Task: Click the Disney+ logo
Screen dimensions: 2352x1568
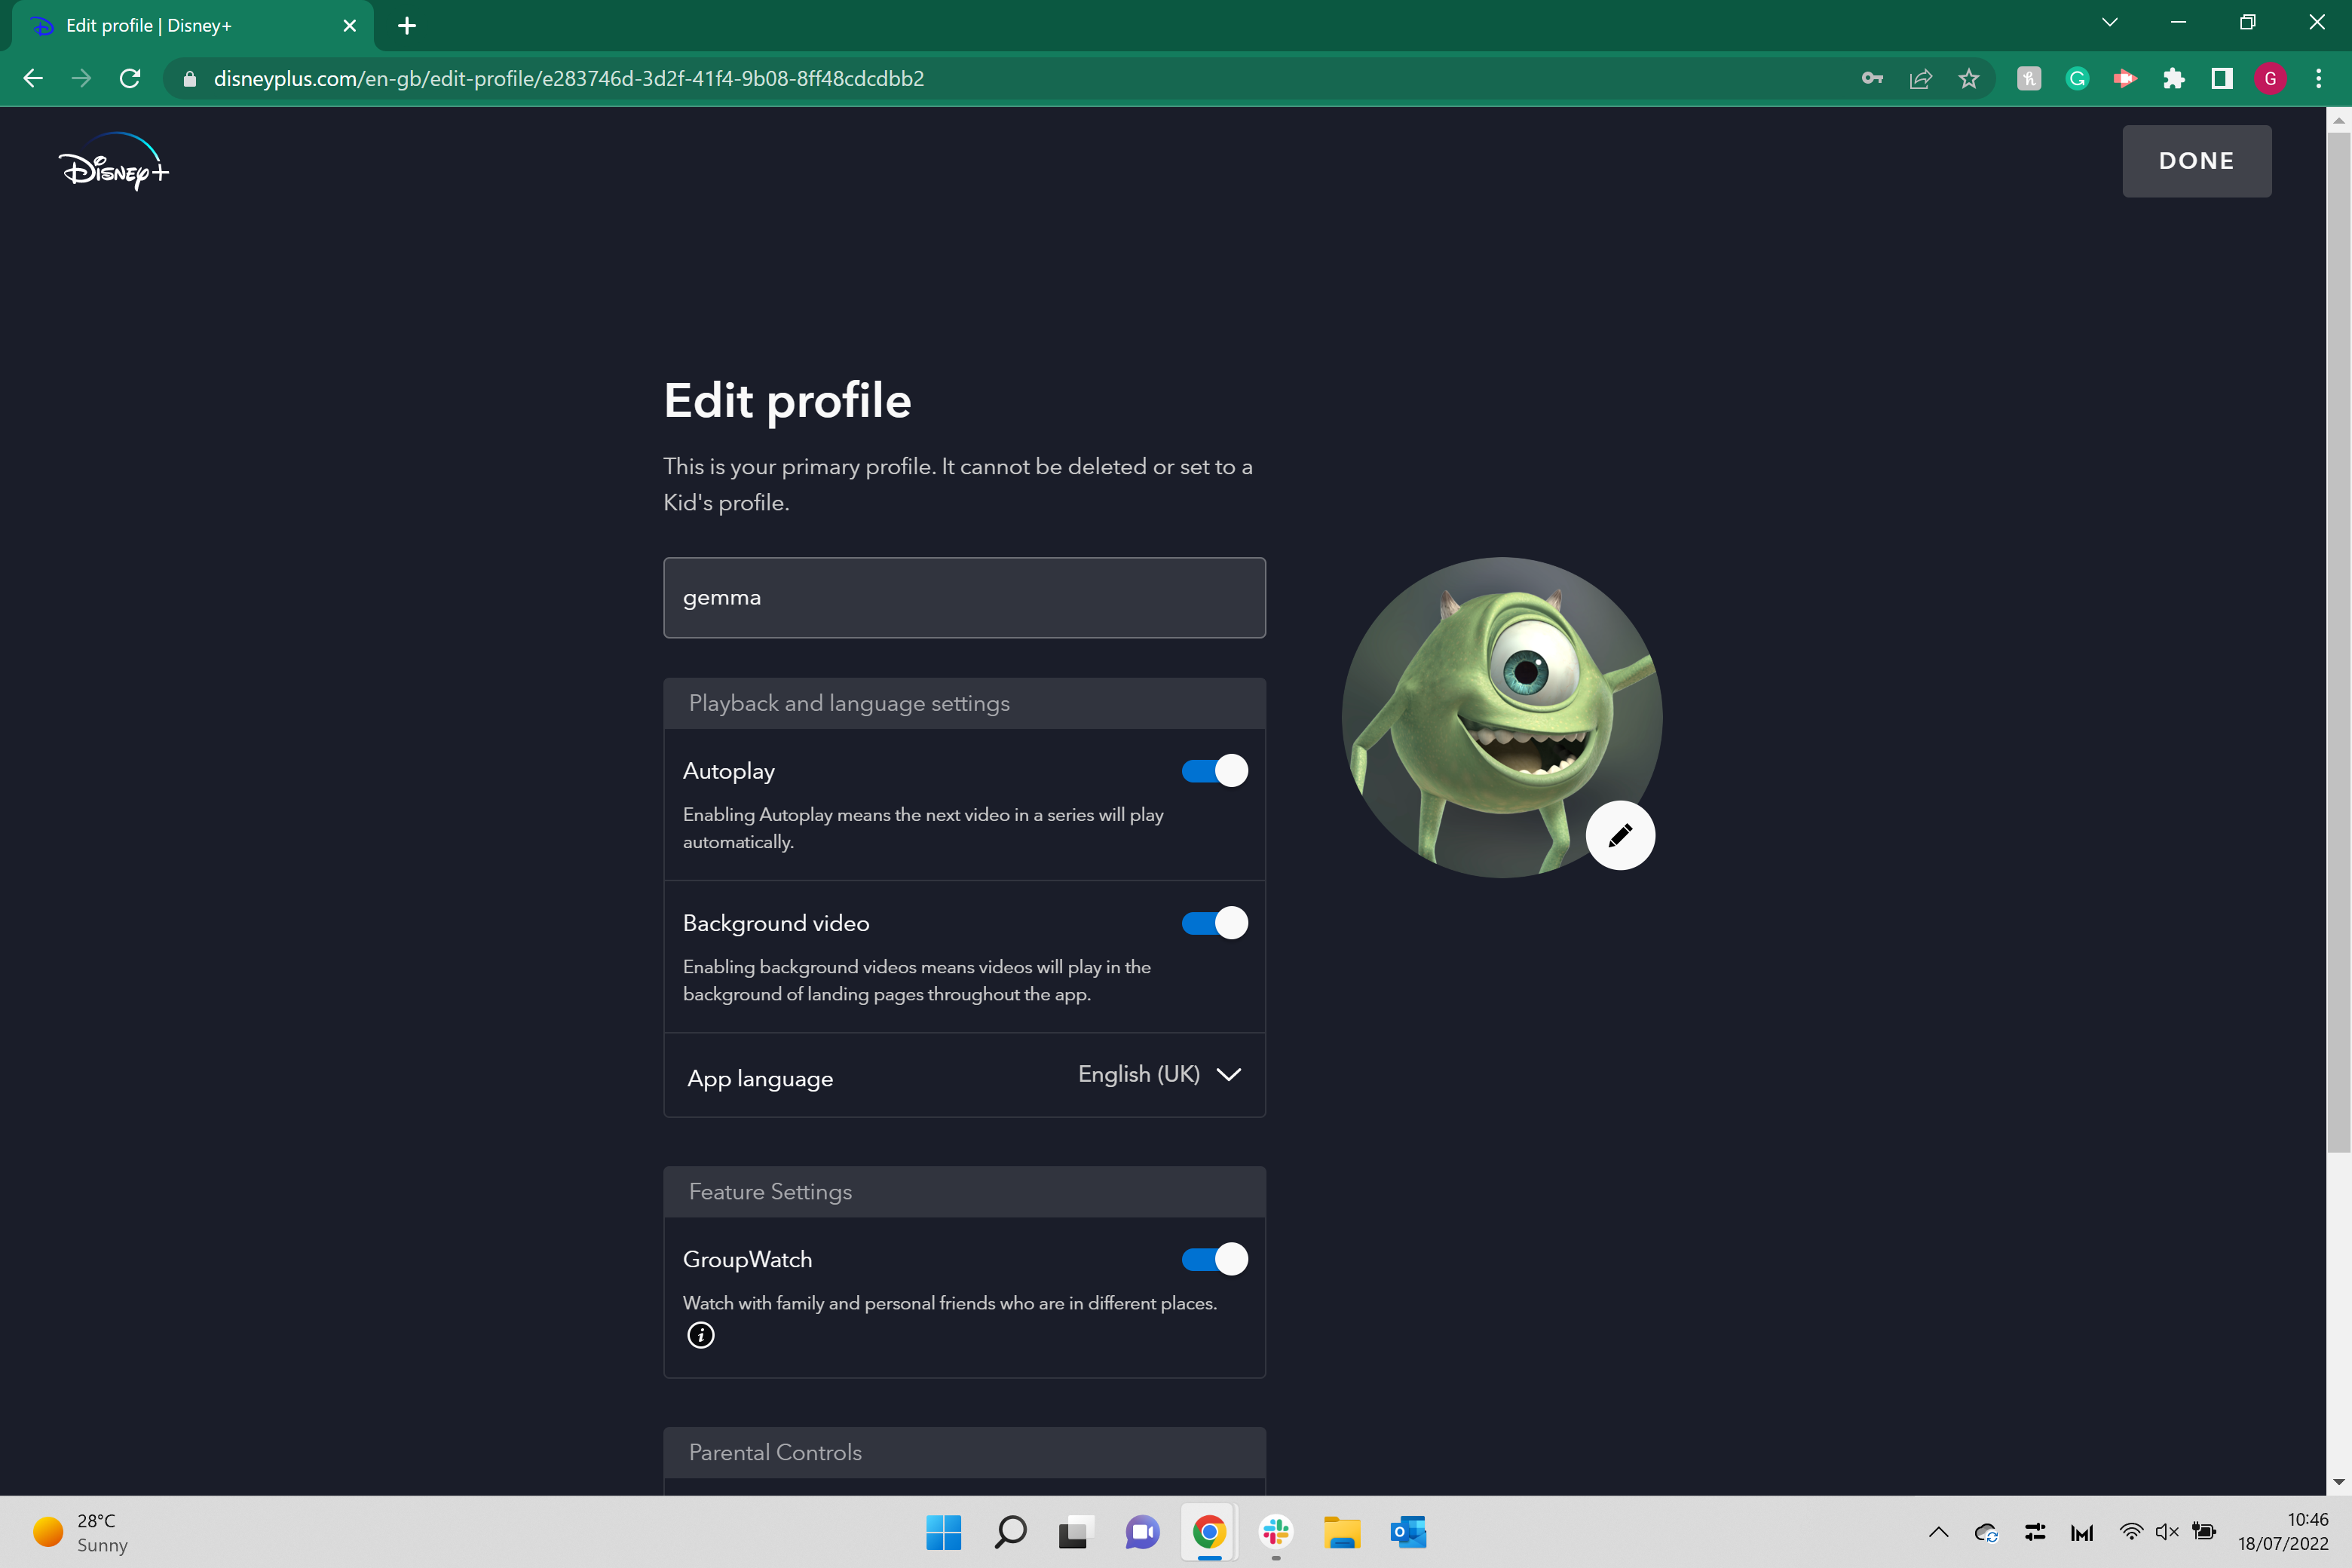Action: coord(114,161)
